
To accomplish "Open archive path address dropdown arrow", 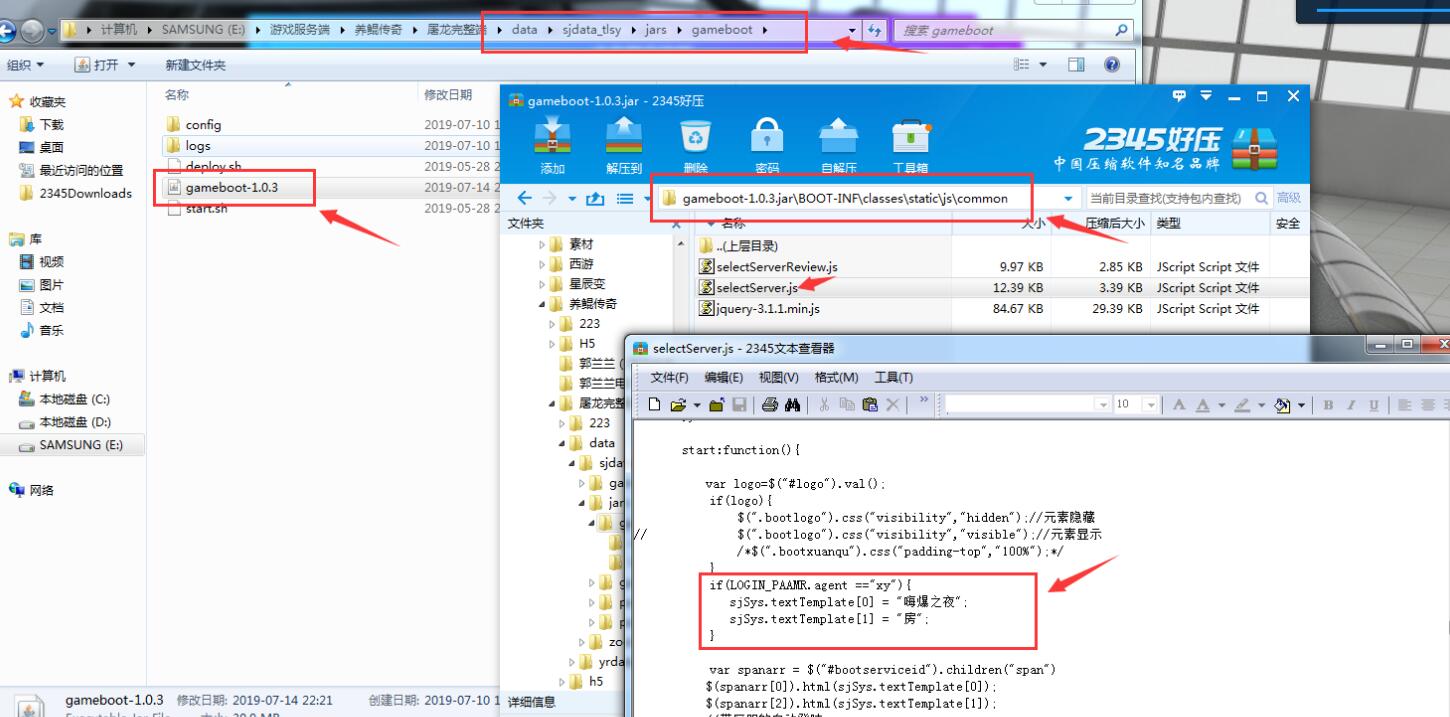I will [x=1069, y=198].
